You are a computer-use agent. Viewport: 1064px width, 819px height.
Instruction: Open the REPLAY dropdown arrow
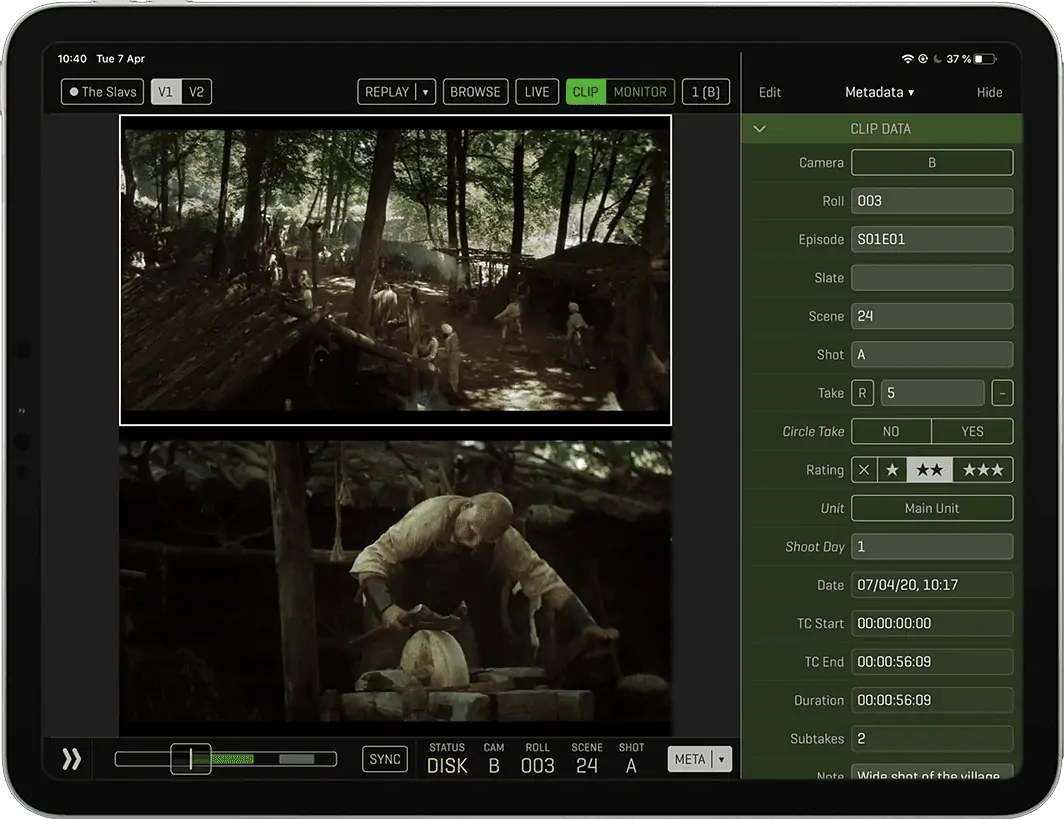[425, 92]
